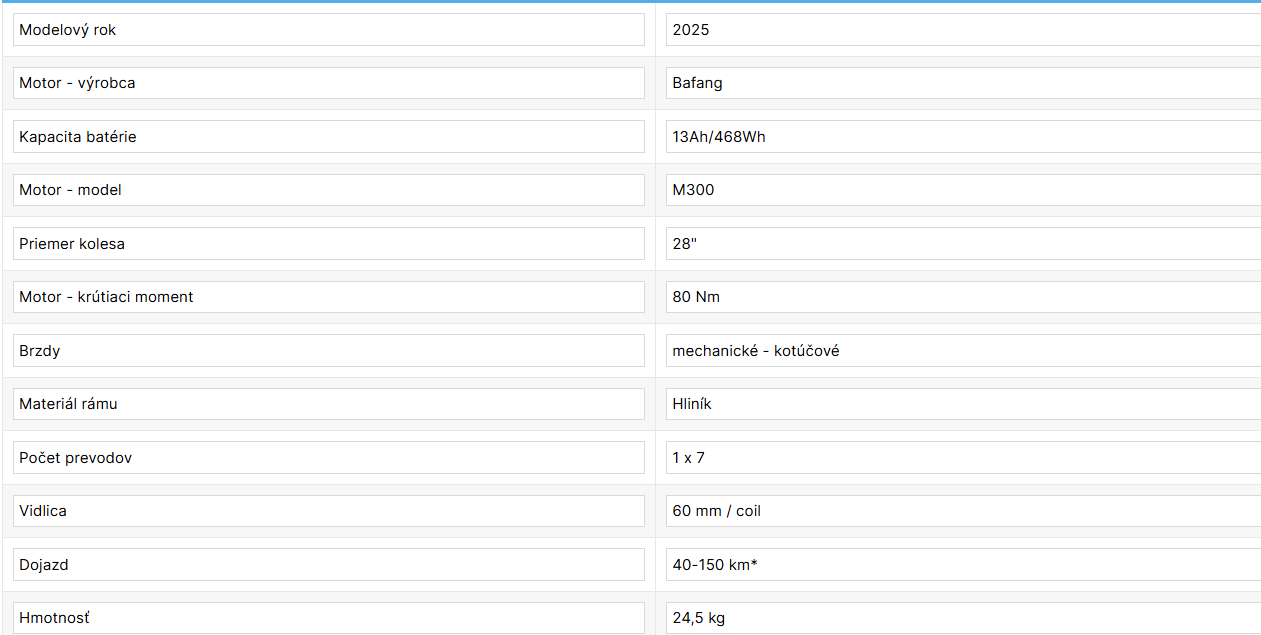Image resolution: width=1261 pixels, height=635 pixels.
Task: Click the 'Materiál rámu' label field
Action: pos(328,404)
